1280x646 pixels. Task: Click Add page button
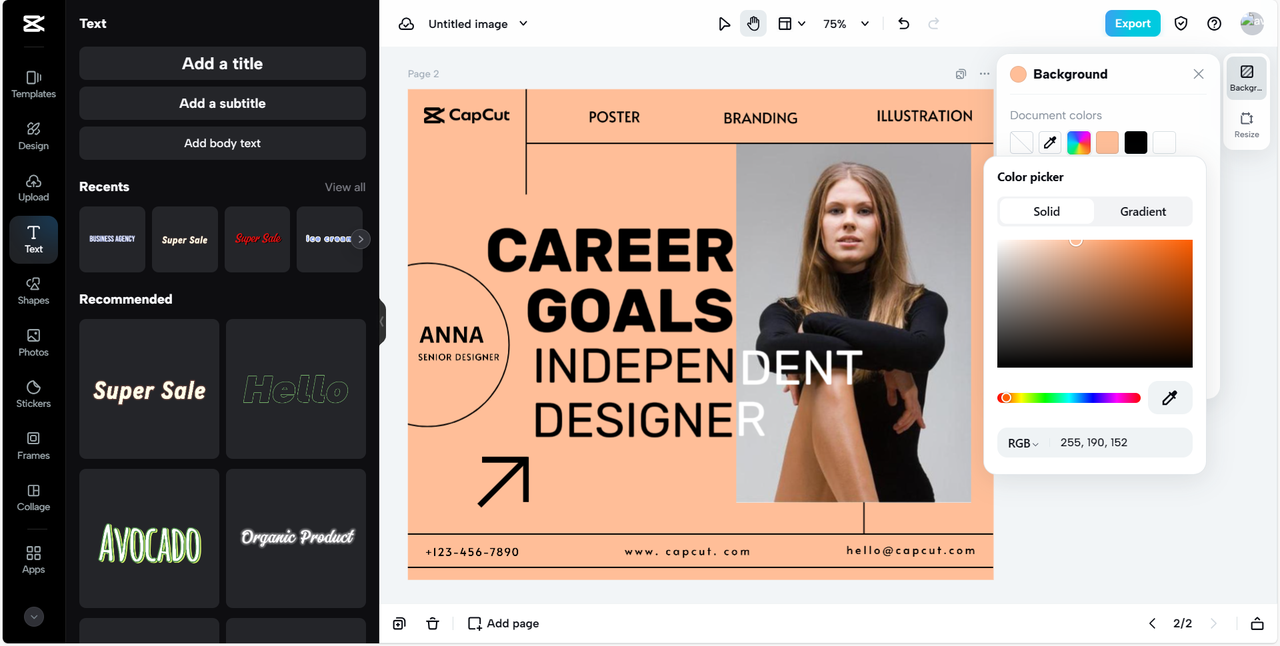click(x=503, y=623)
